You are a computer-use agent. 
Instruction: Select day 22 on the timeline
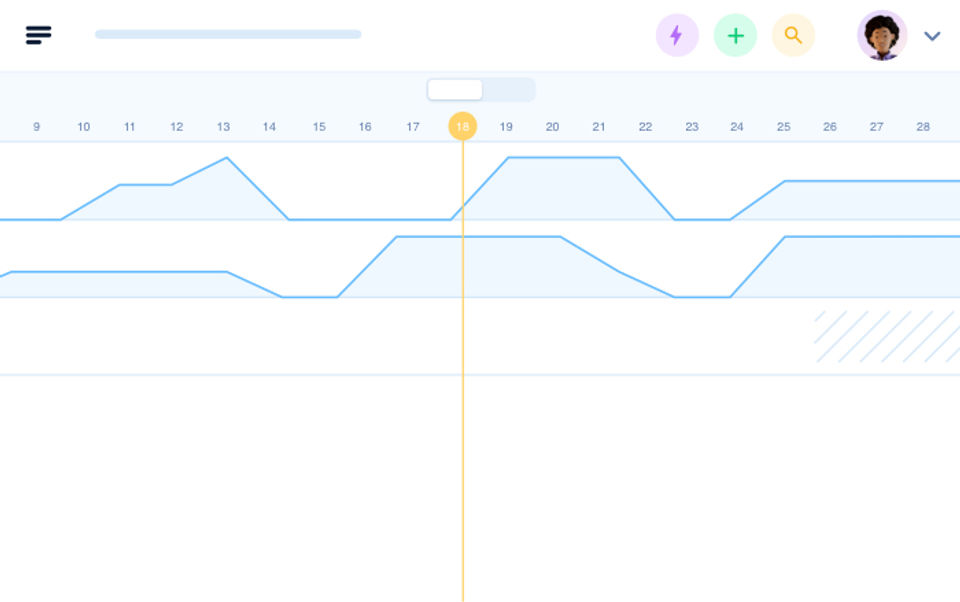pyautogui.click(x=645, y=127)
